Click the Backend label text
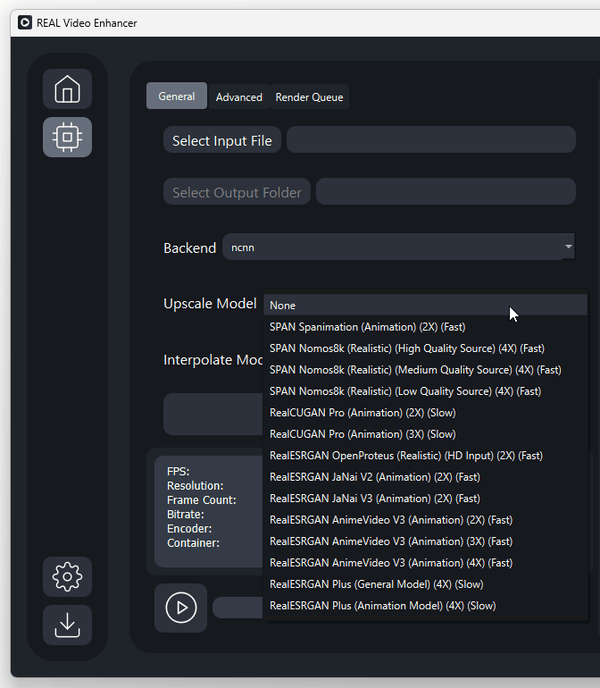The image size is (600, 688). pyautogui.click(x=190, y=248)
